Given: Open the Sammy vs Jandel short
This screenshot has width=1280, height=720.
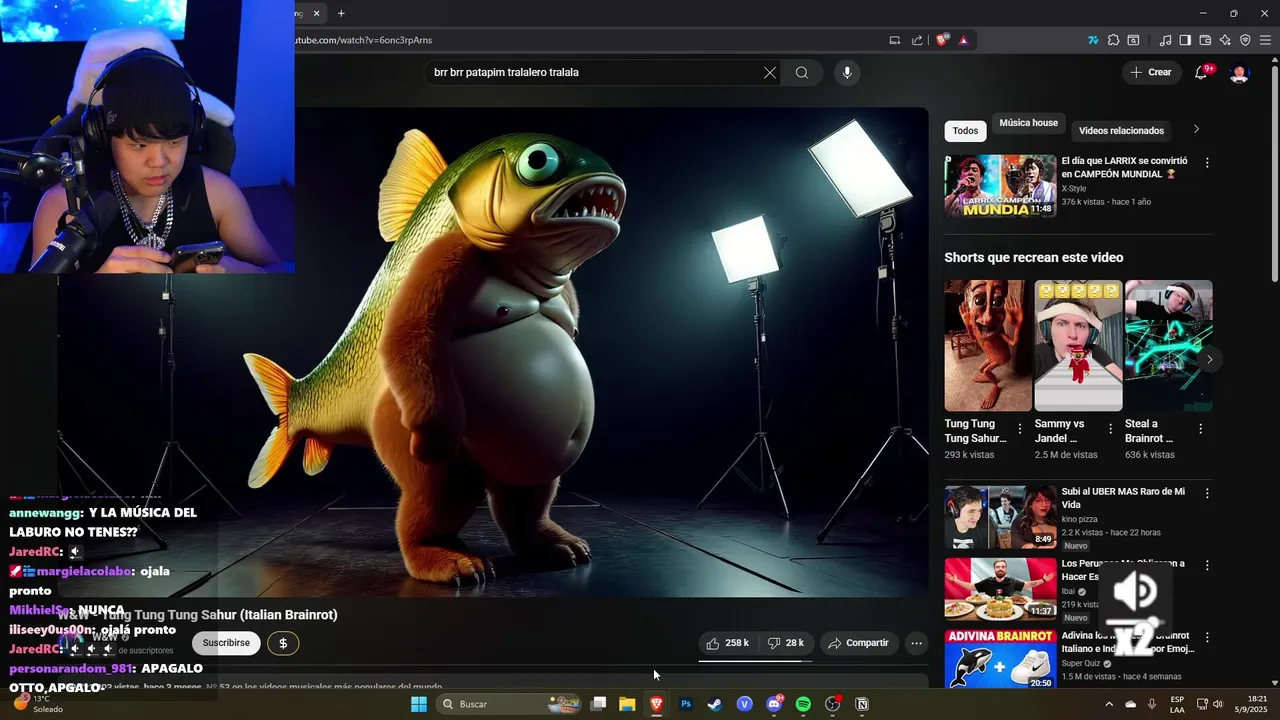Looking at the screenshot, I should pos(1078,346).
